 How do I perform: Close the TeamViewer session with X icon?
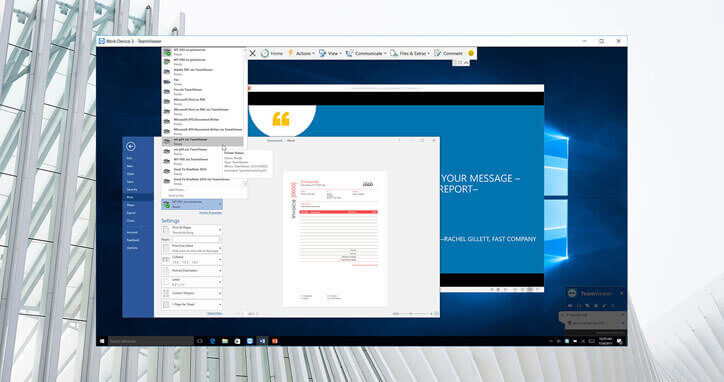click(253, 54)
